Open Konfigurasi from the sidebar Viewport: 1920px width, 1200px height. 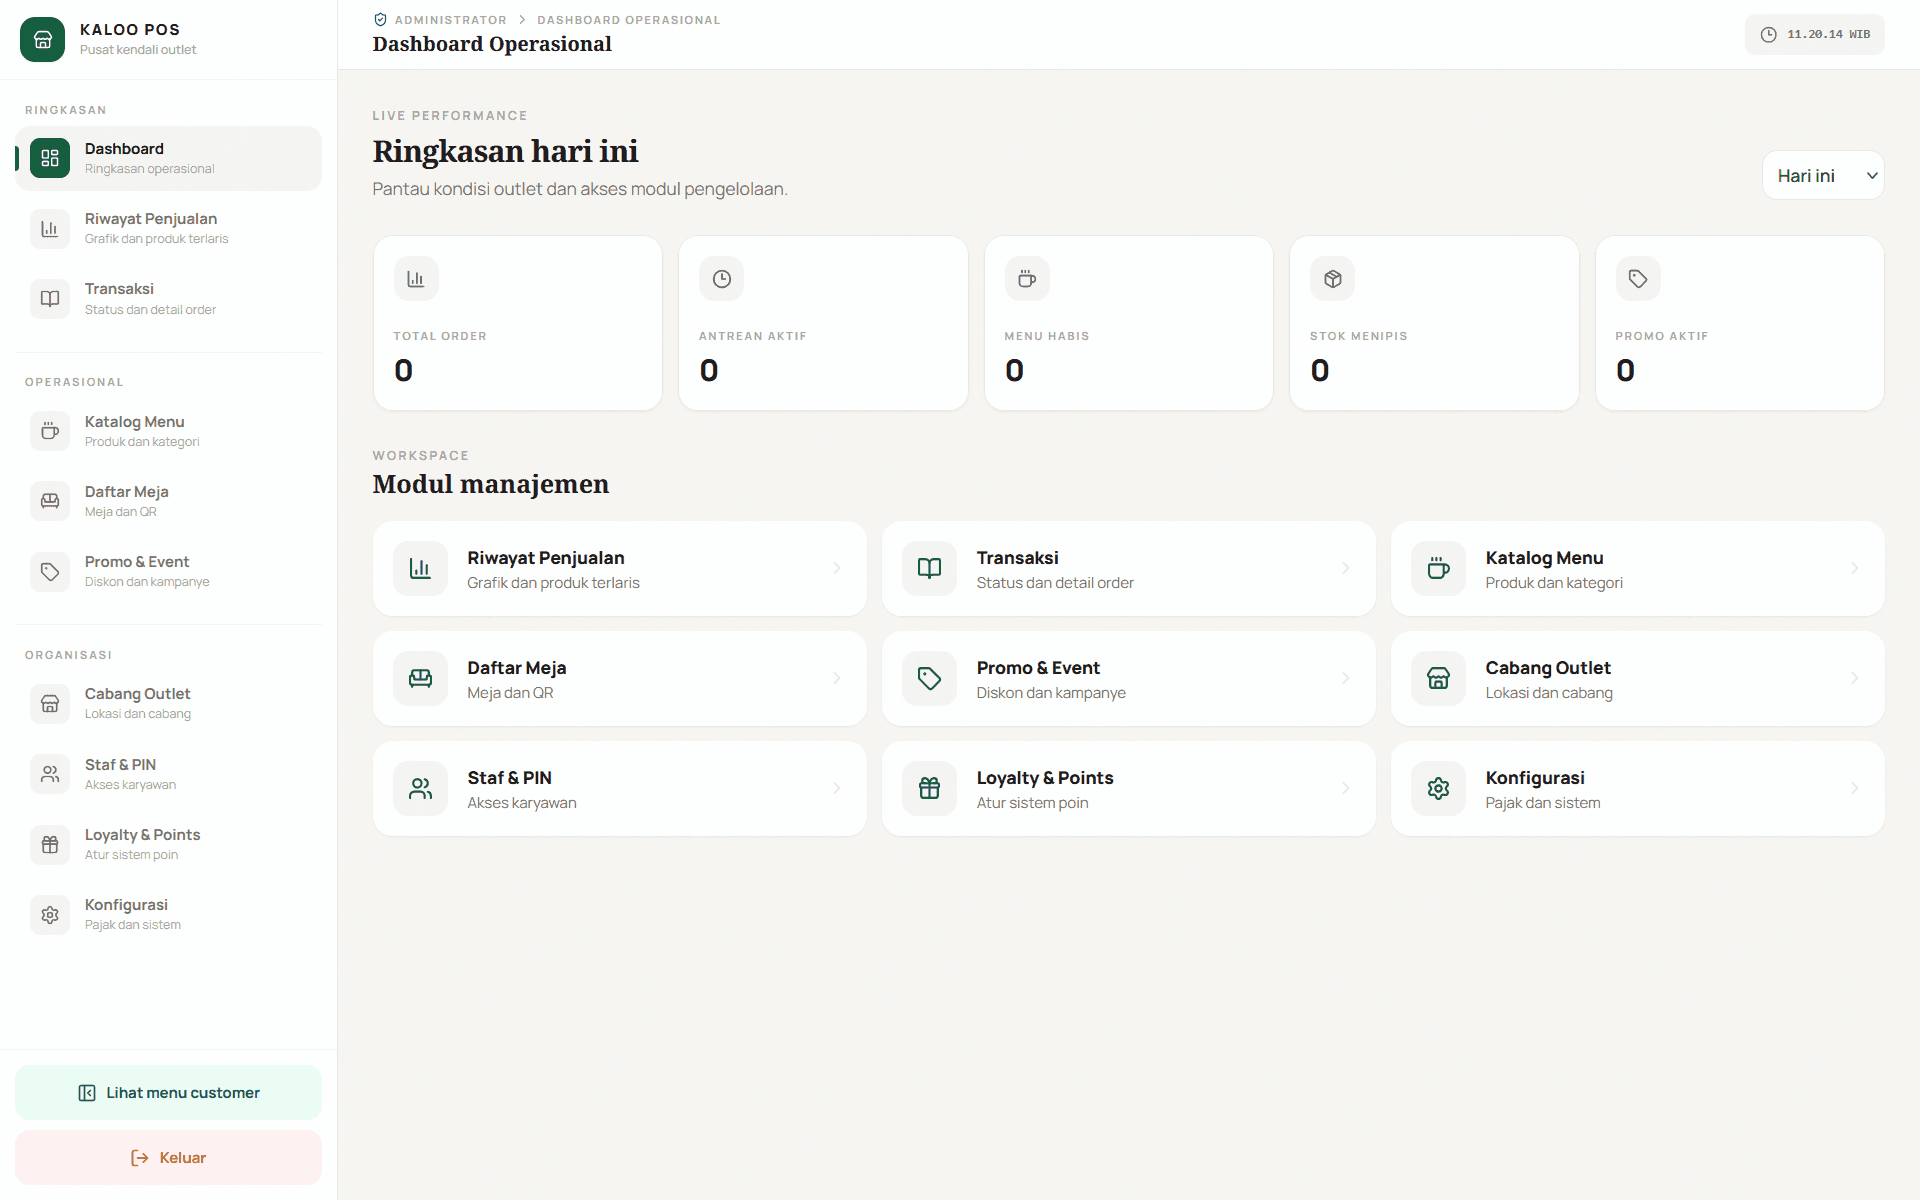[x=168, y=915]
